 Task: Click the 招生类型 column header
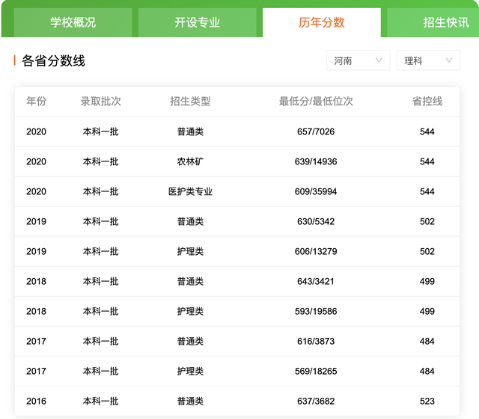coord(190,101)
